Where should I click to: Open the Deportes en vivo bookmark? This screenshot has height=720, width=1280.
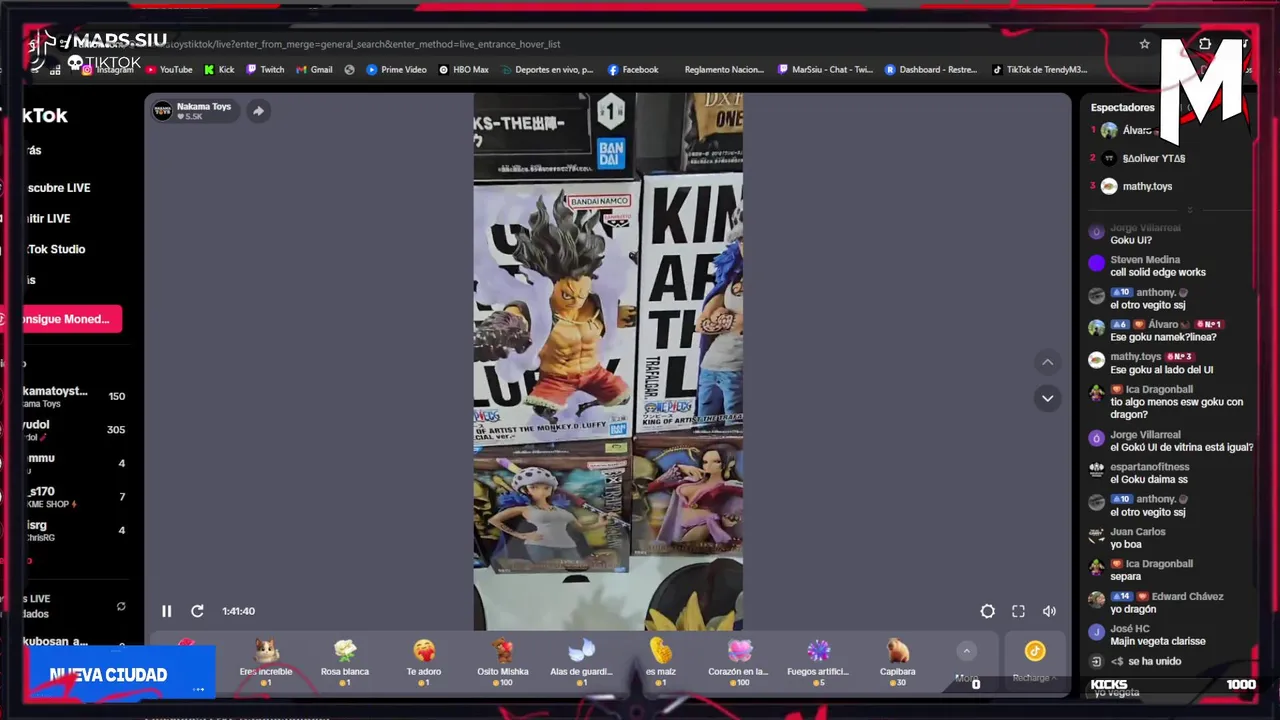(547, 70)
